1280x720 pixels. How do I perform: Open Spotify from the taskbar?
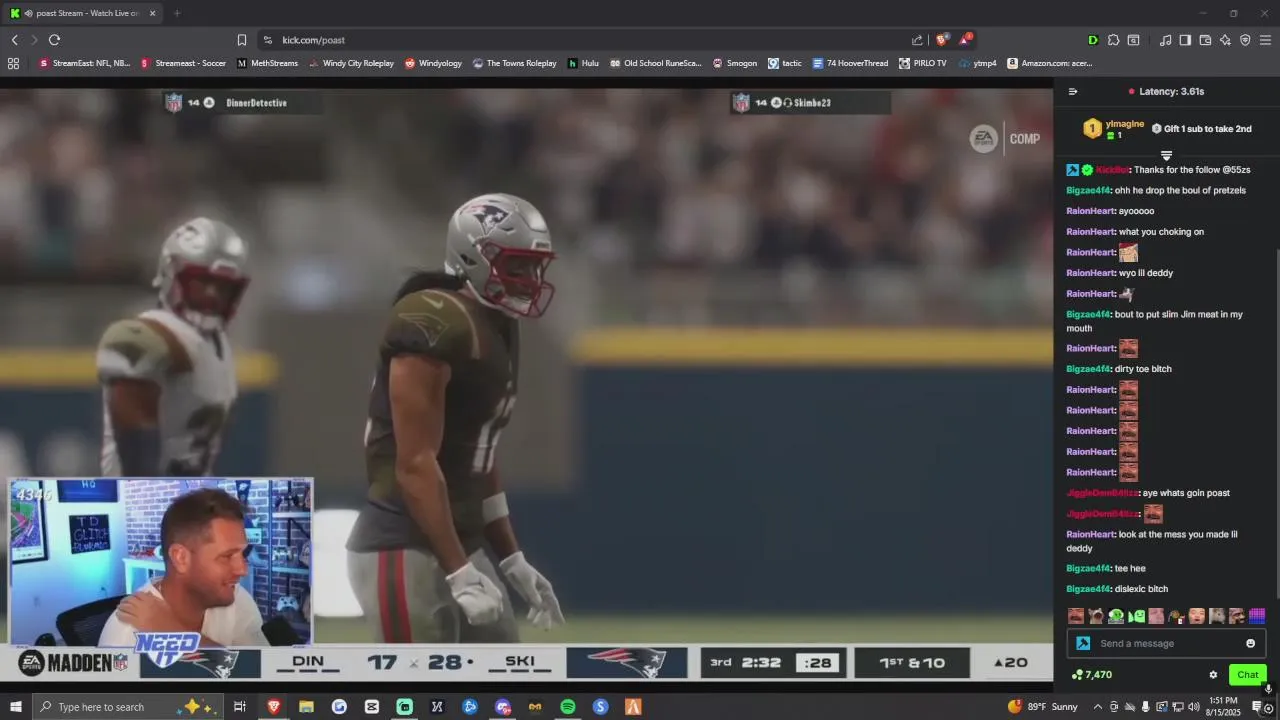pos(568,707)
